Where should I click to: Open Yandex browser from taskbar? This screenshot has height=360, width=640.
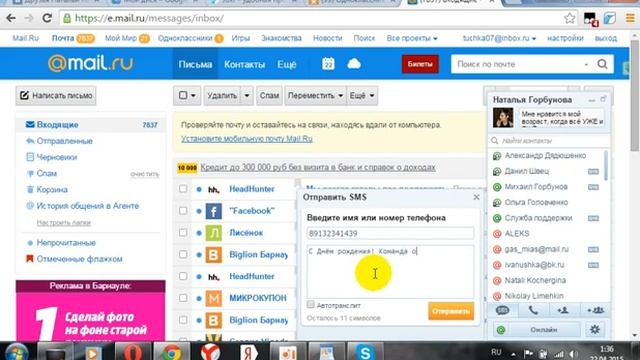(x=211, y=352)
